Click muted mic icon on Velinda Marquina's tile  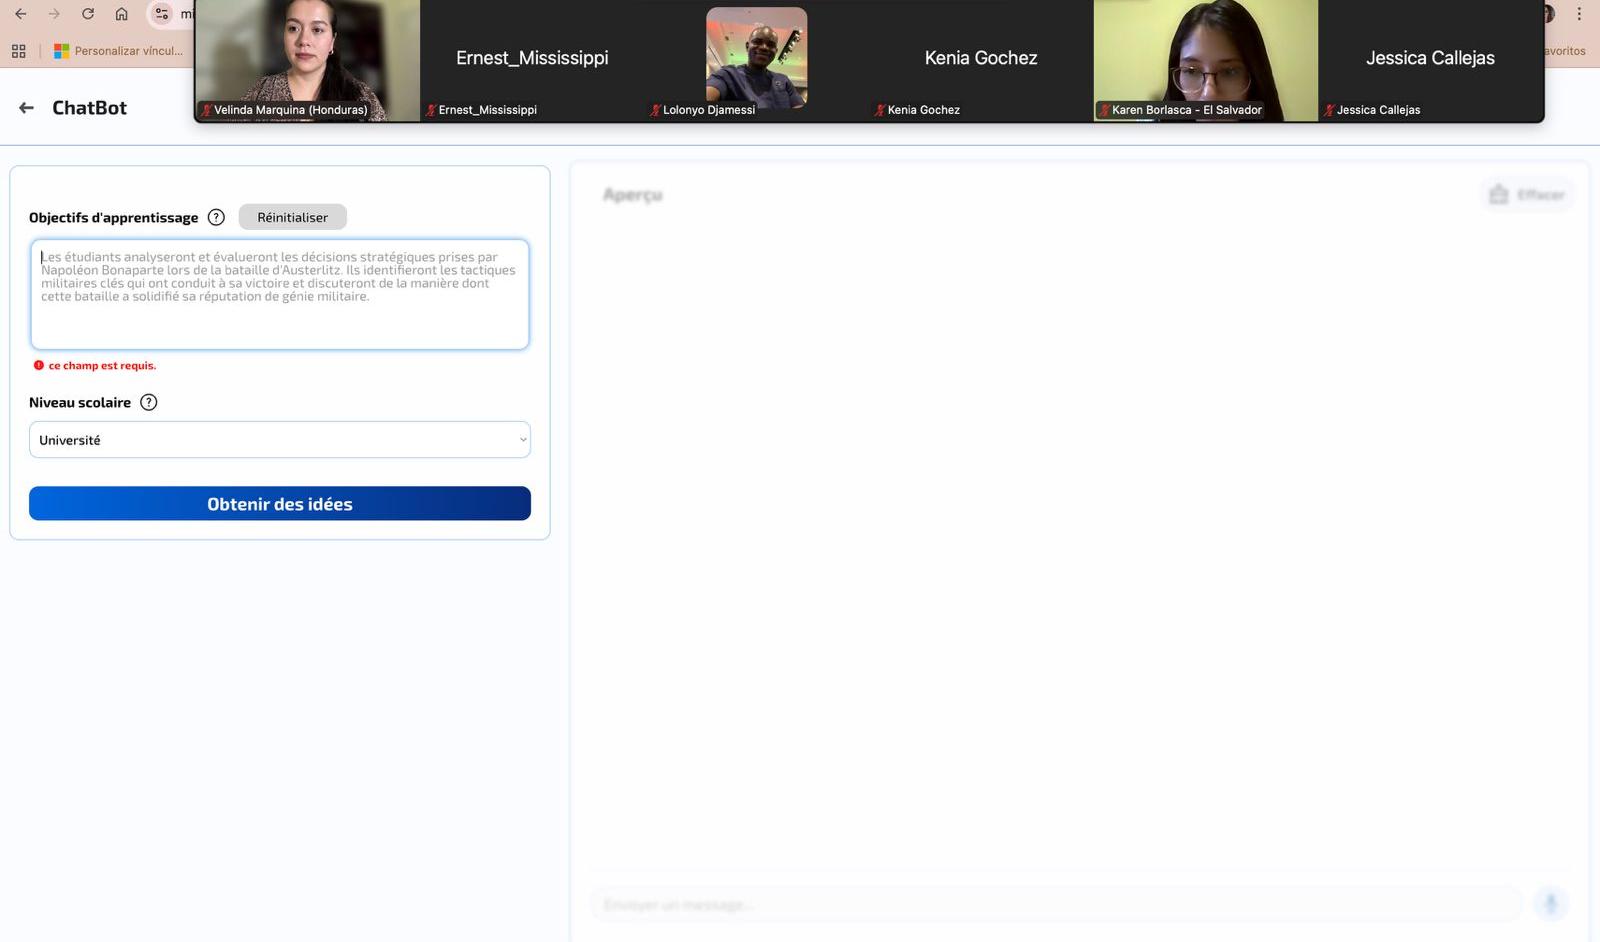(206, 110)
